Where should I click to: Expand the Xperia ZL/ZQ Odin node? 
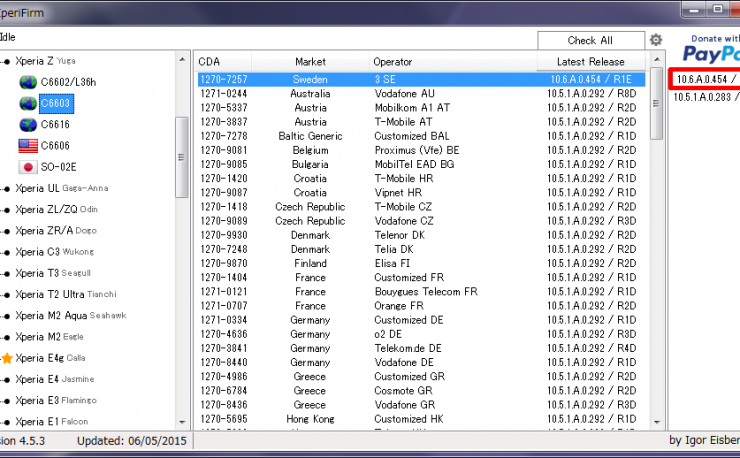pos(6,211)
